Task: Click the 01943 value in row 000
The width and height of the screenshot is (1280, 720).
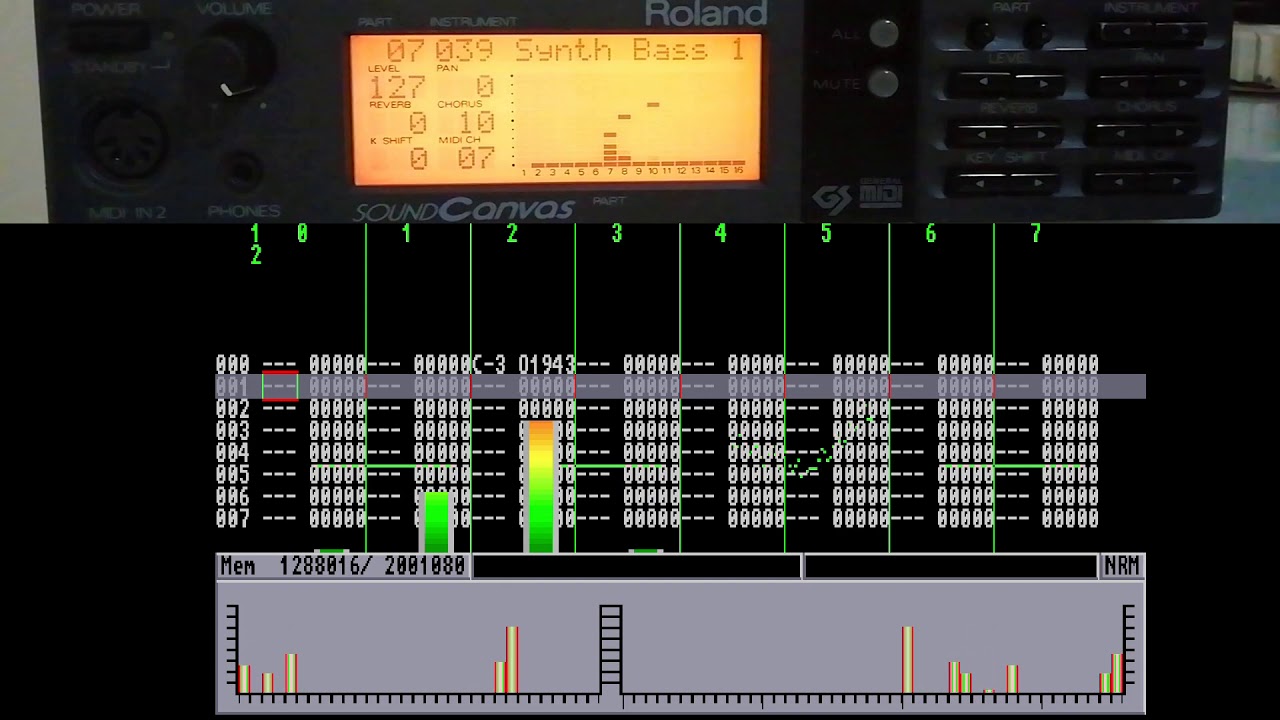Action: pos(546,364)
